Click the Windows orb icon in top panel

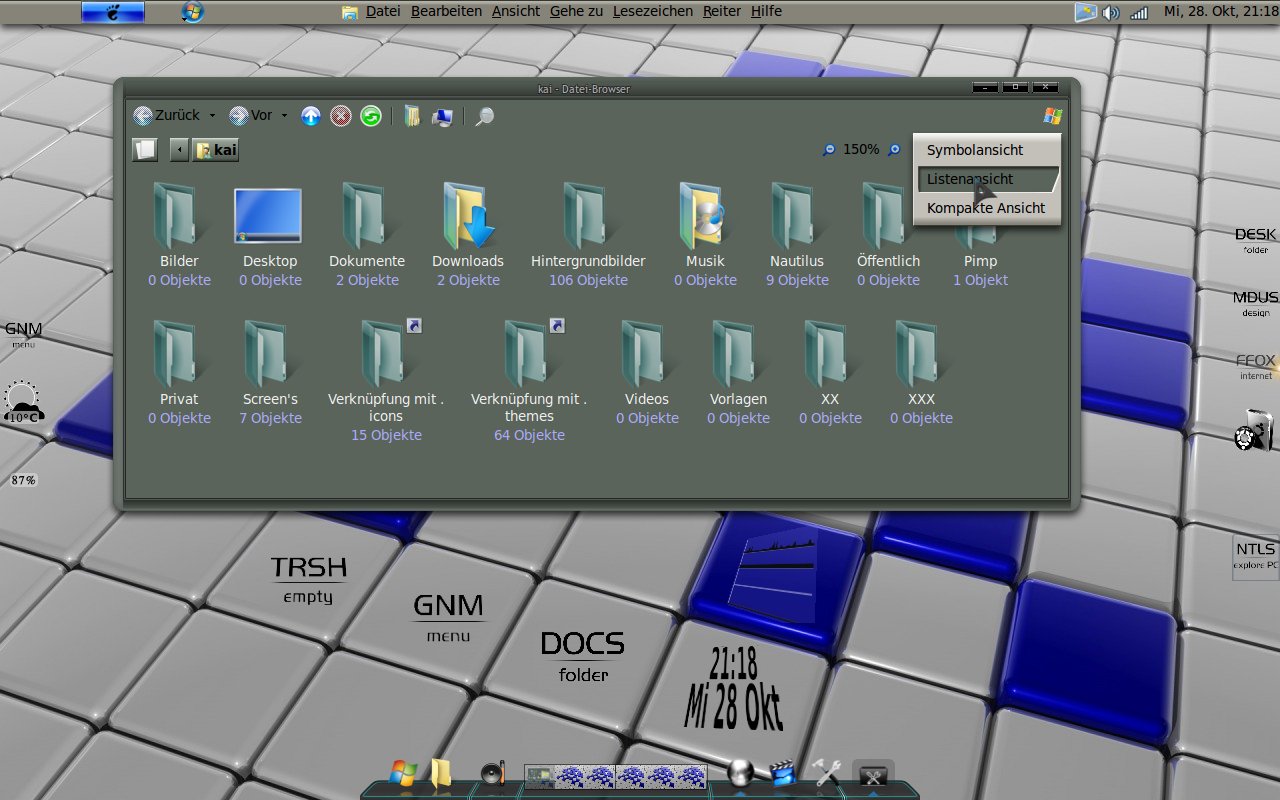tap(193, 12)
